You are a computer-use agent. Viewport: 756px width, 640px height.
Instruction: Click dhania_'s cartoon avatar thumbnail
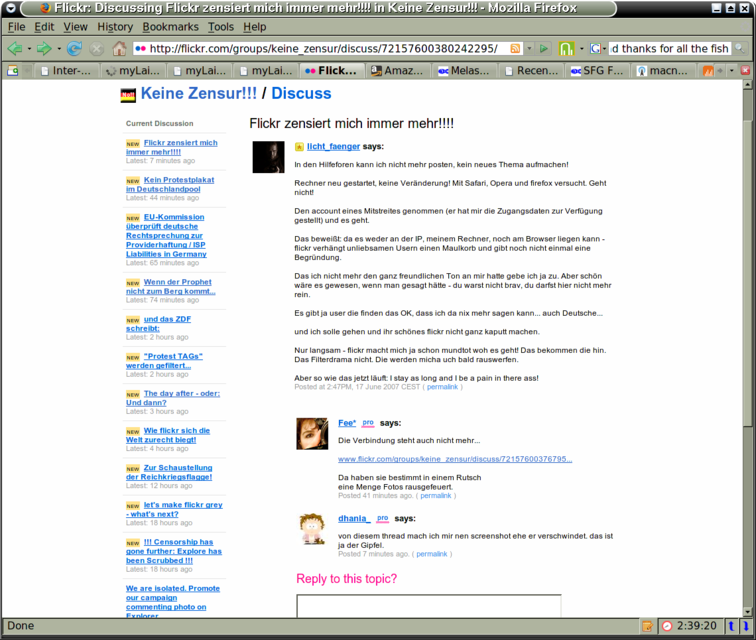click(312, 529)
